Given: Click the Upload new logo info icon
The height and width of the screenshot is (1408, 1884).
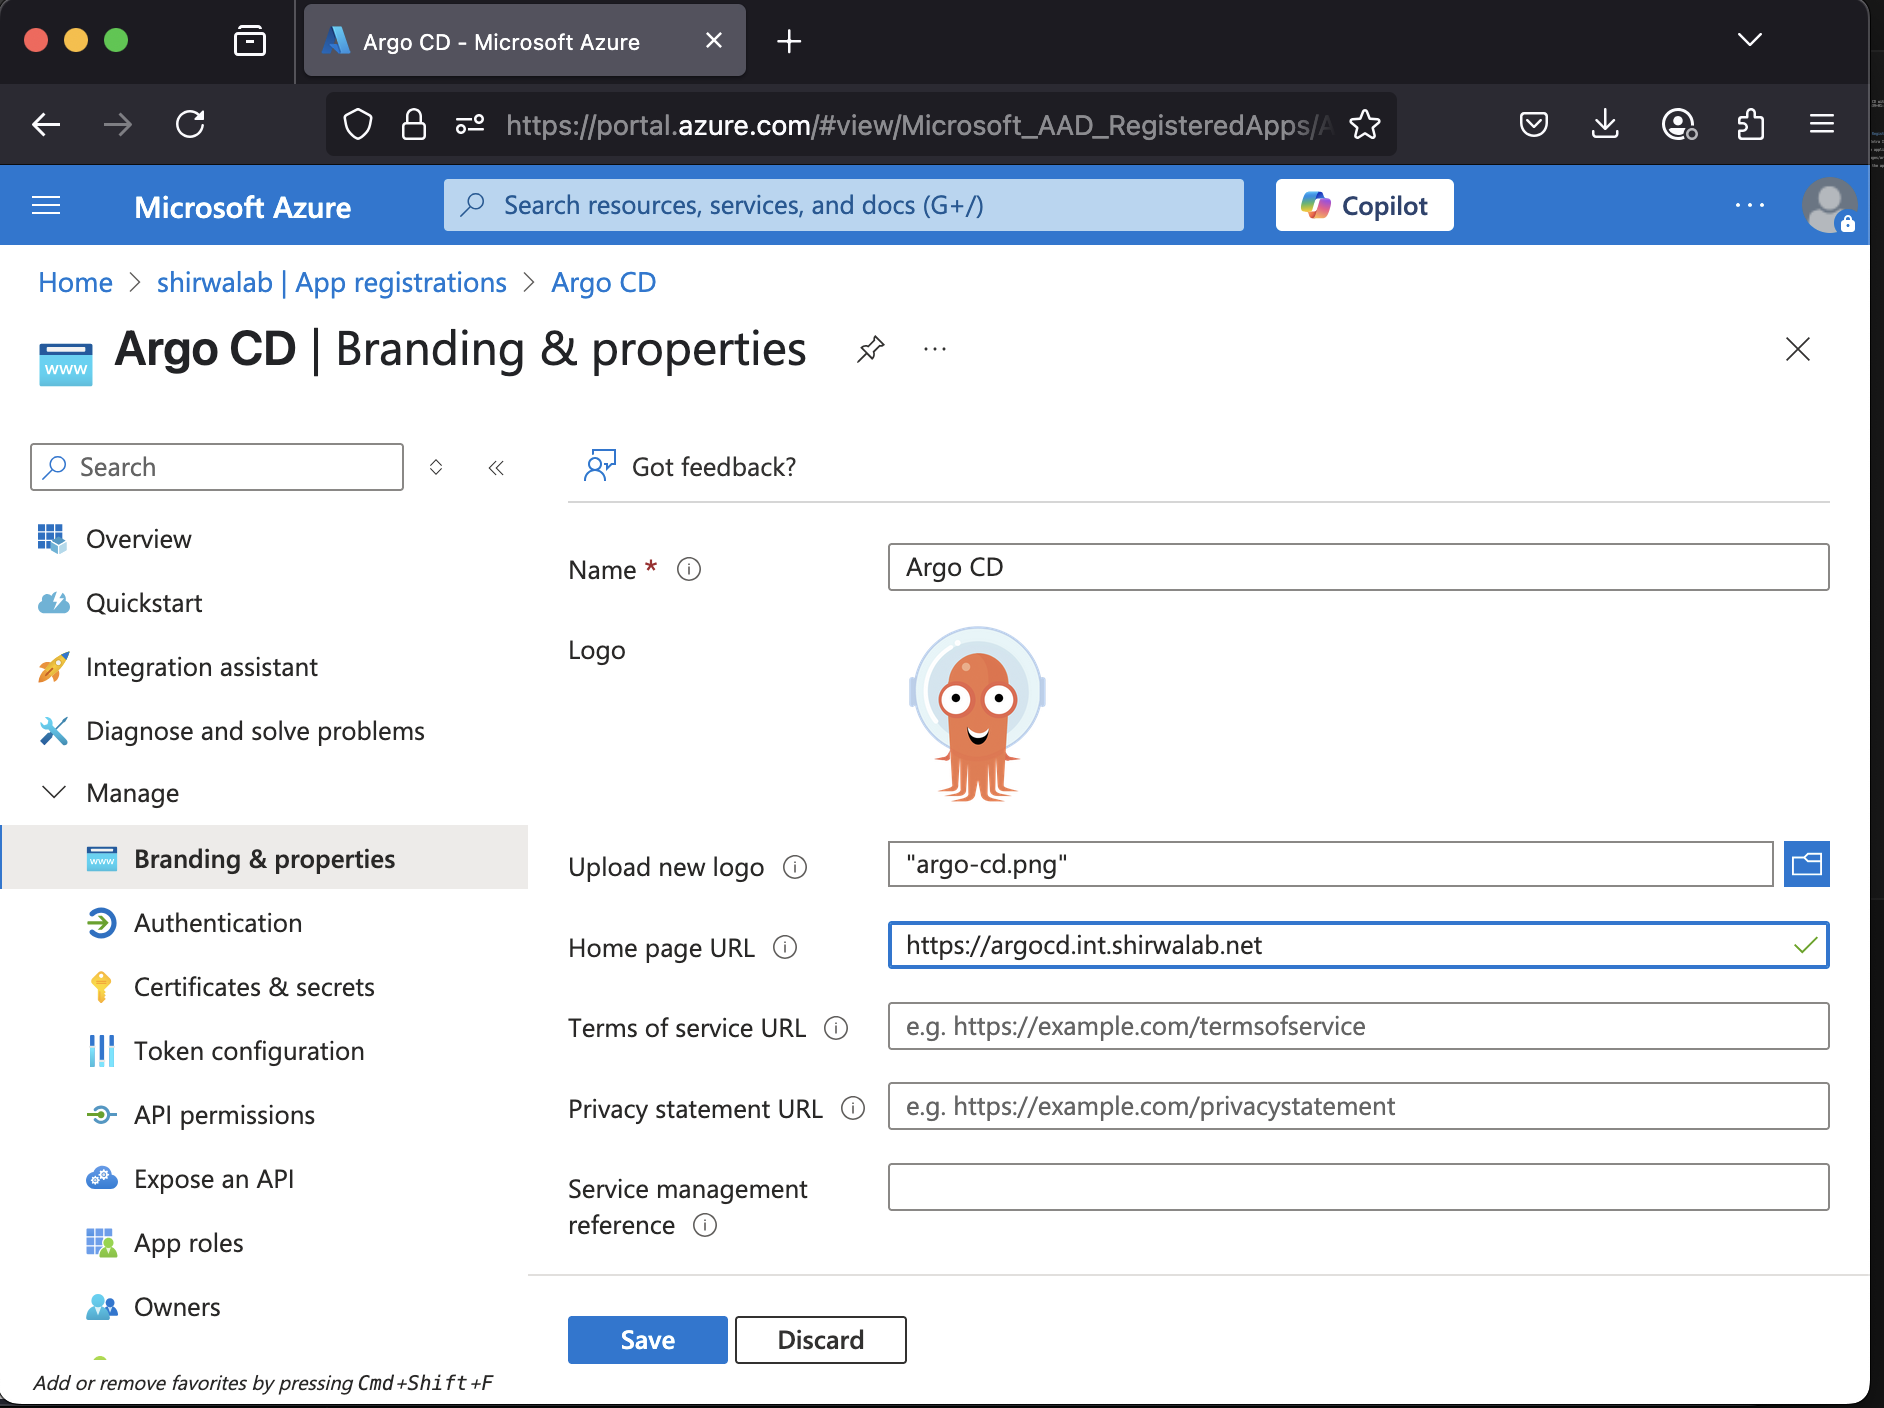Looking at the screenshot, I should click(795, 867).
